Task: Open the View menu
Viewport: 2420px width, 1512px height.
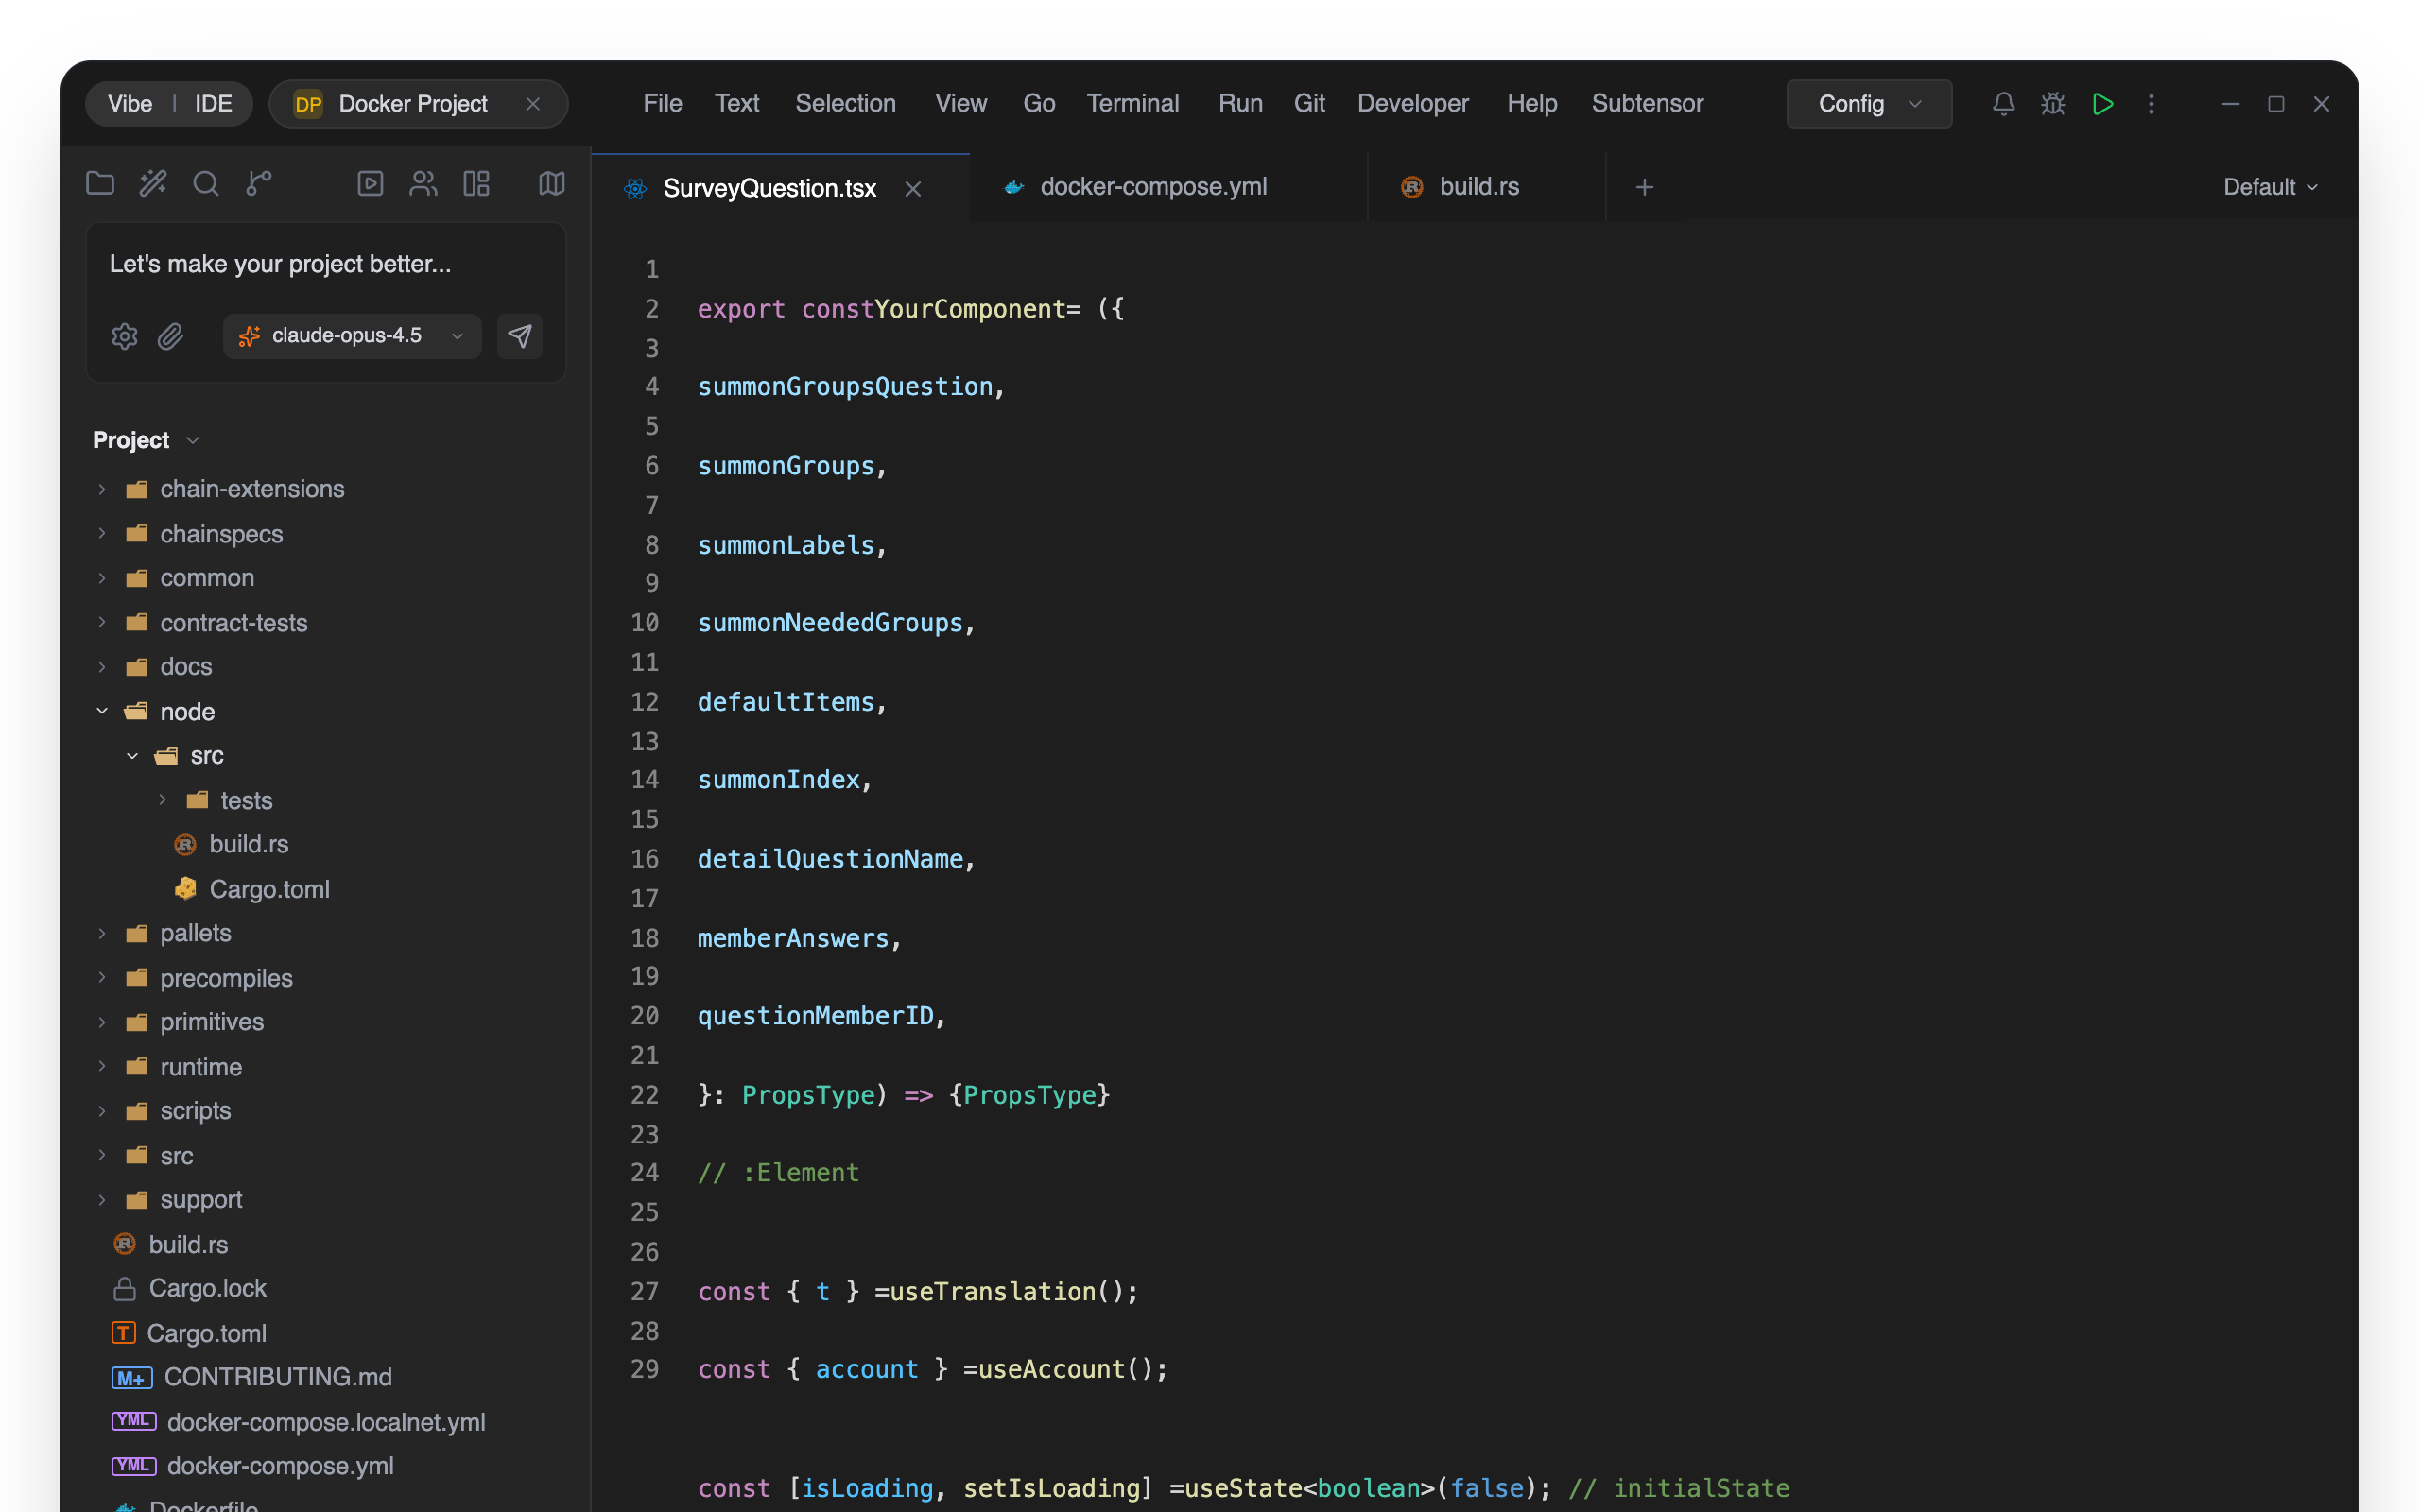Action: (961, 104)
